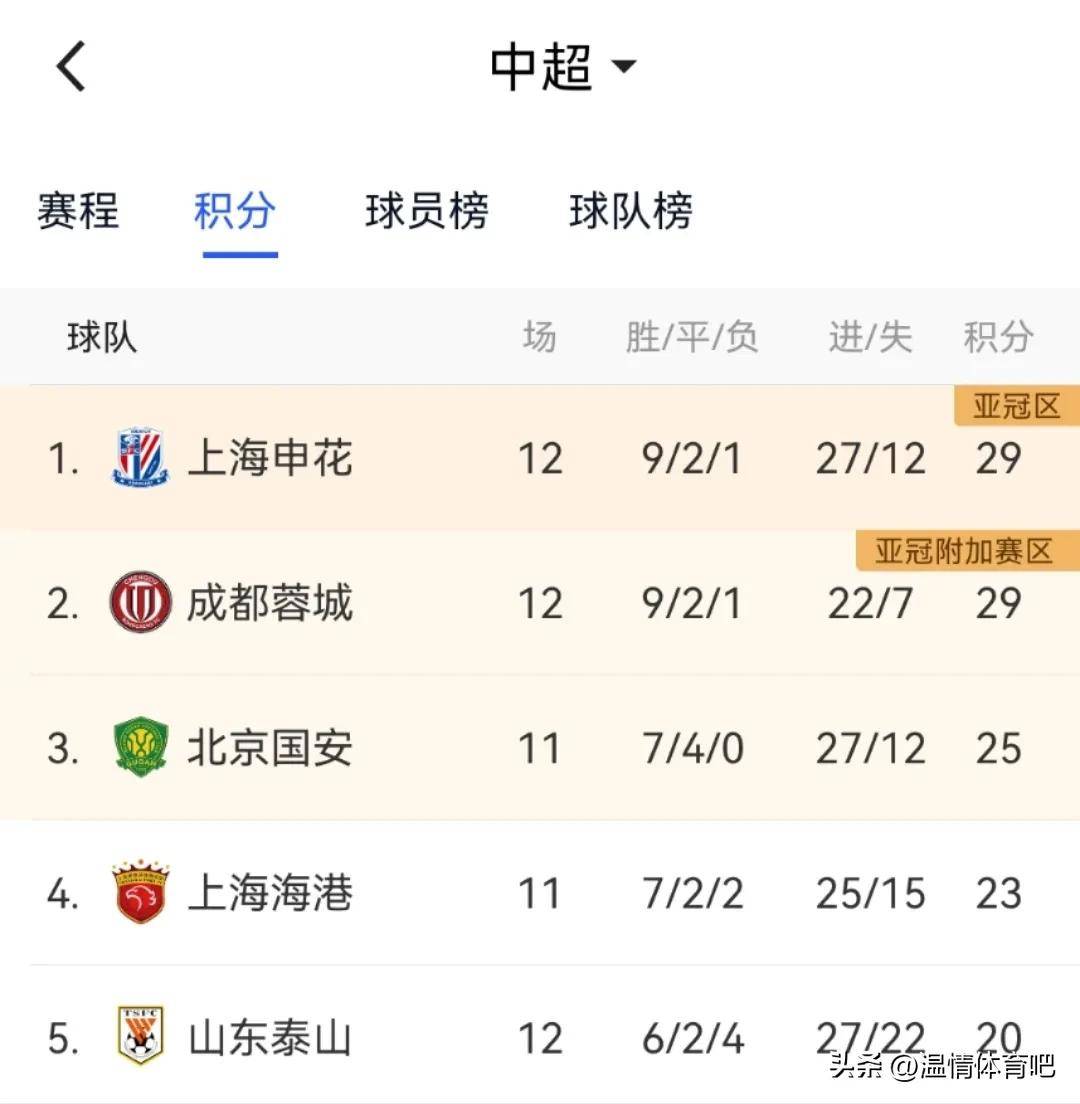Click the 上海海港 team badge
Screen dimensions: 1080x1104
[x=141, y=892]
